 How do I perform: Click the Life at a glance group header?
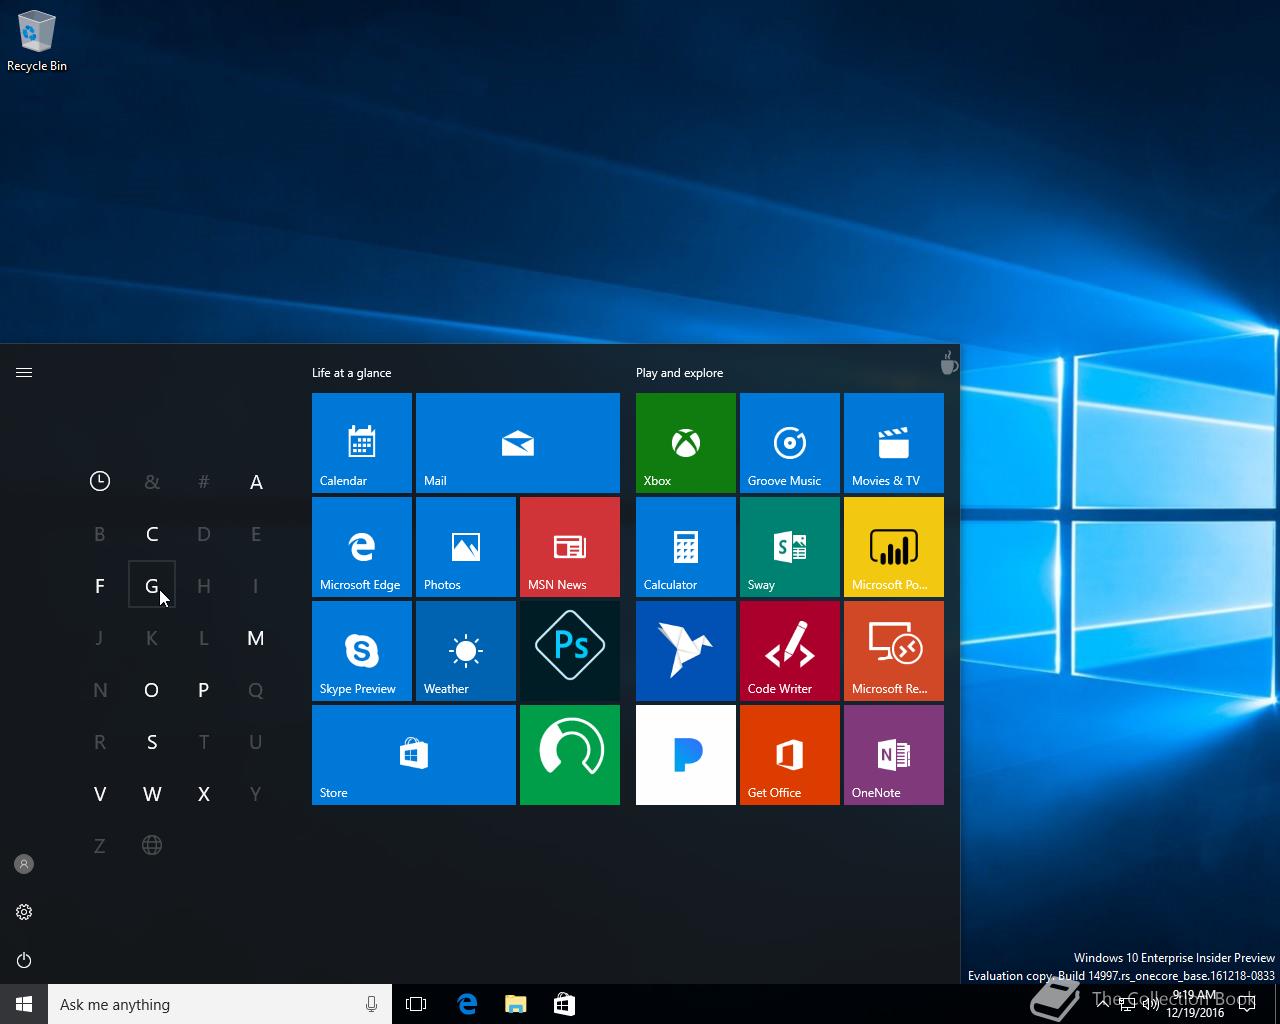click(352, 373)
